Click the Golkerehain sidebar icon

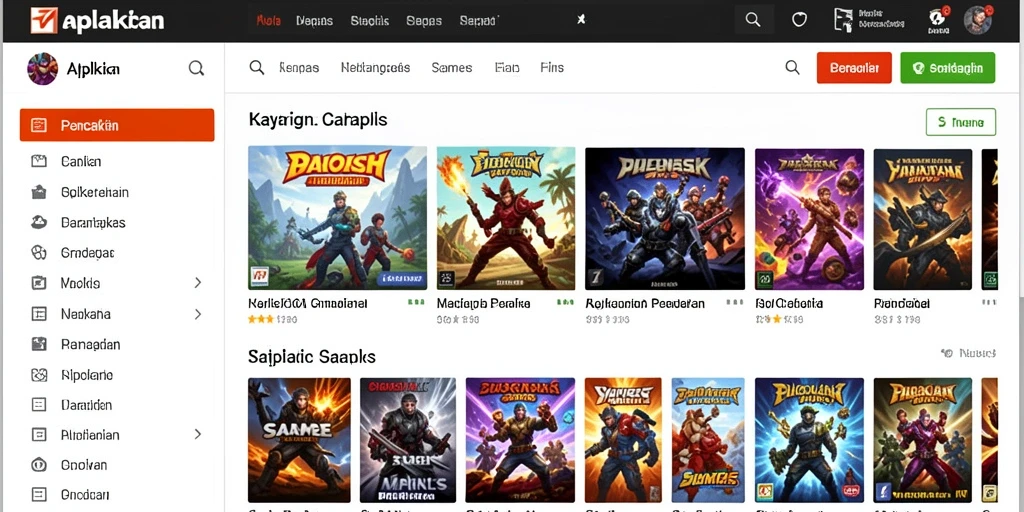39,192
